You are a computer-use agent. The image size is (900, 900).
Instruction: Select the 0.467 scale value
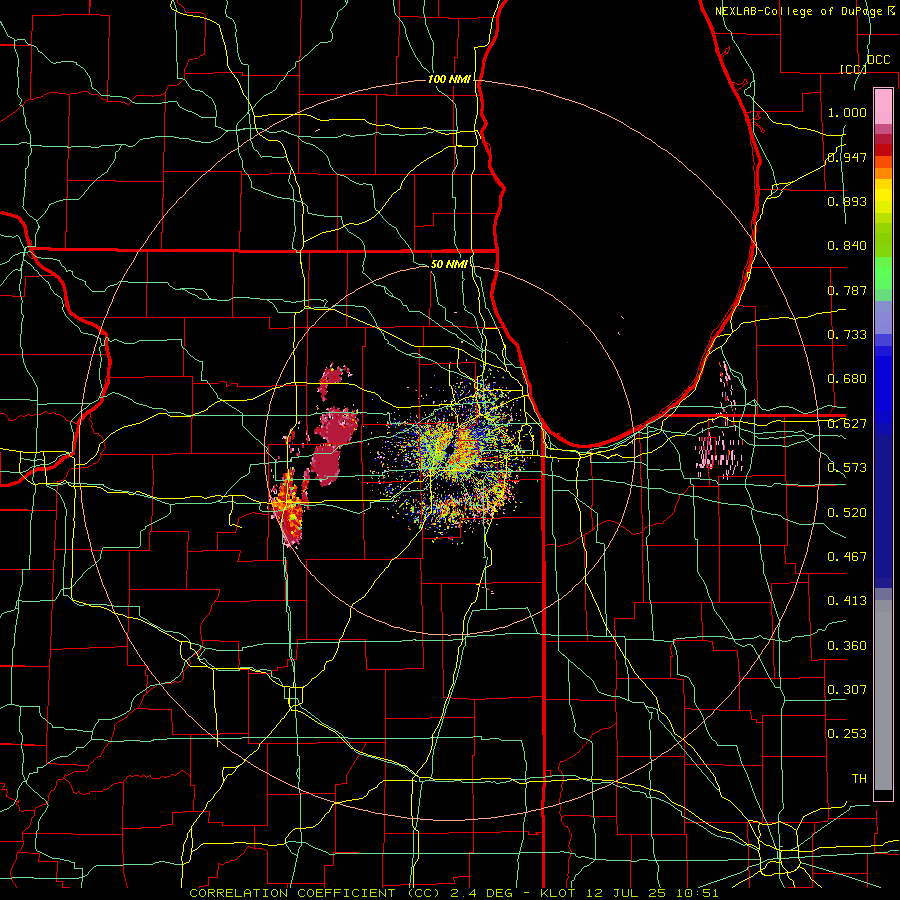tap(847, 557)
